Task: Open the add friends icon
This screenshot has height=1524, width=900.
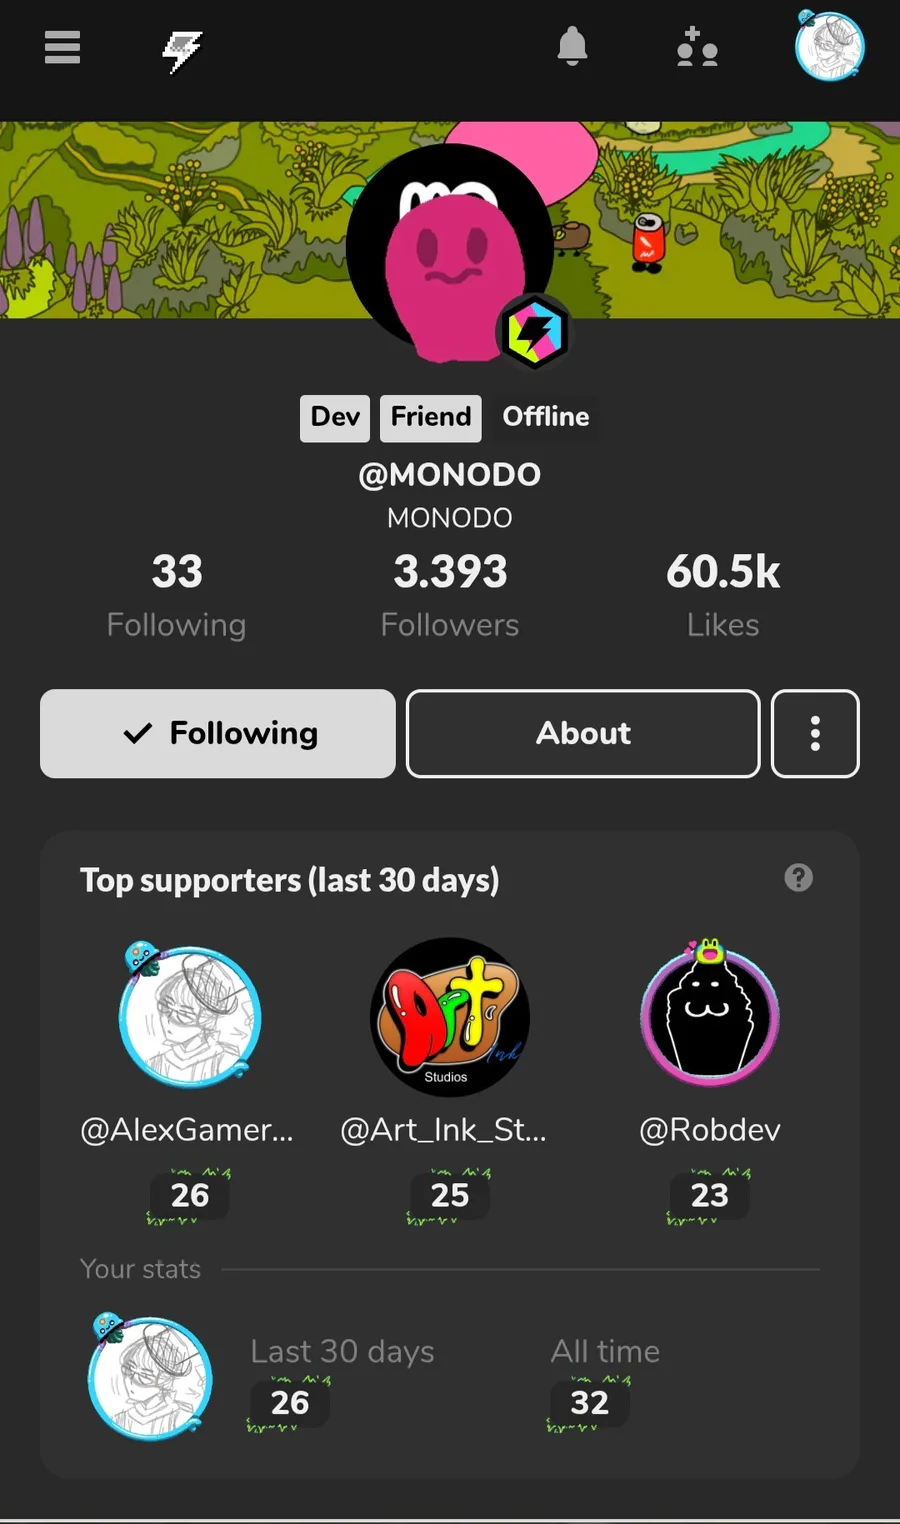Action: 697,47
